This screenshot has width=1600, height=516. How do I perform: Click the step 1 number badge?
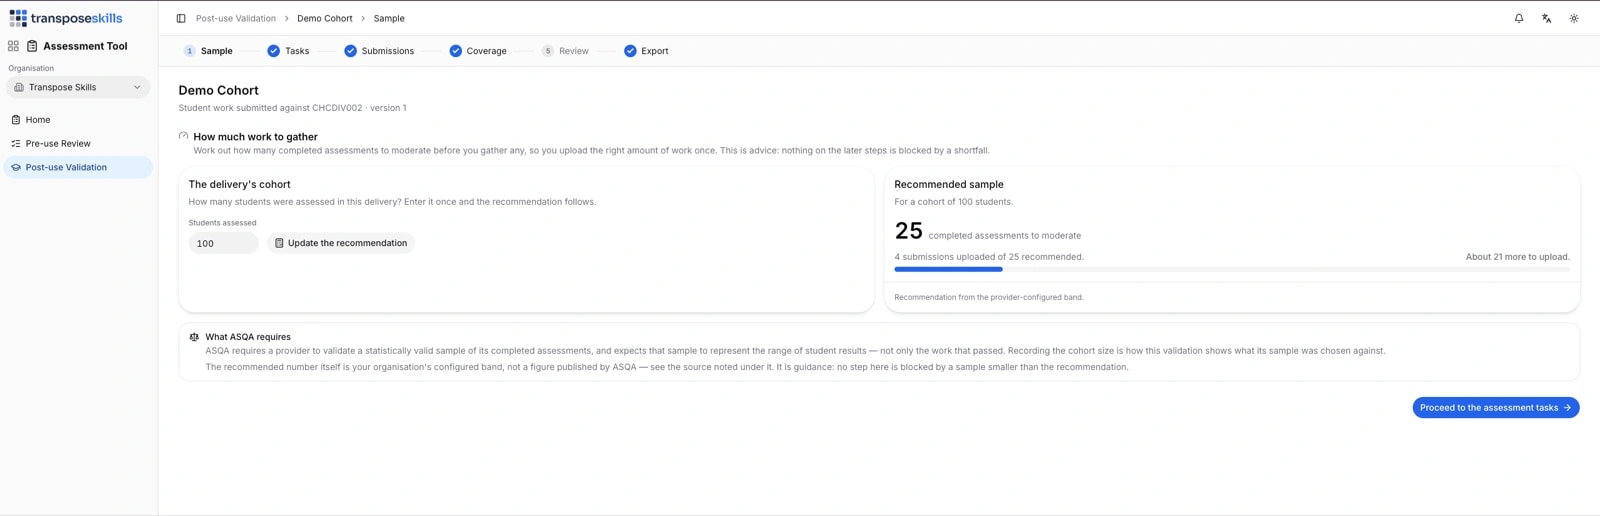pyautogui.click(x=189, y=51)
